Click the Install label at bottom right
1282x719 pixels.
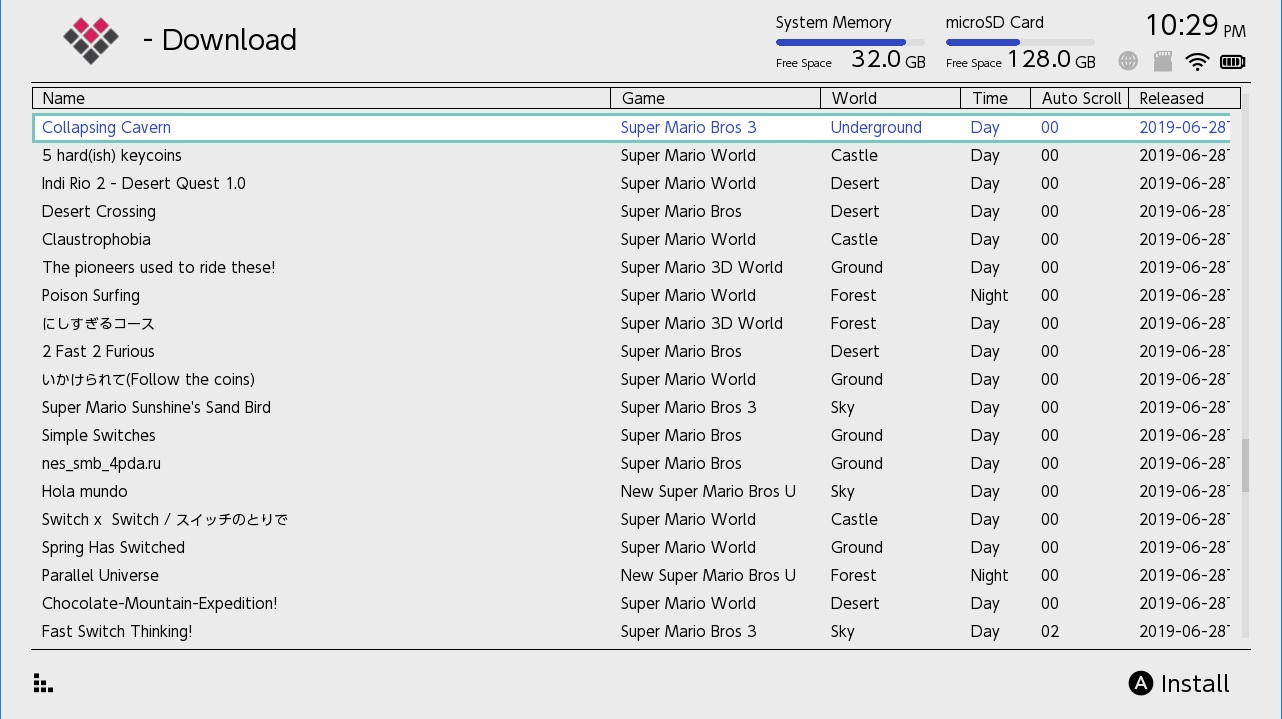point(1195,684)
